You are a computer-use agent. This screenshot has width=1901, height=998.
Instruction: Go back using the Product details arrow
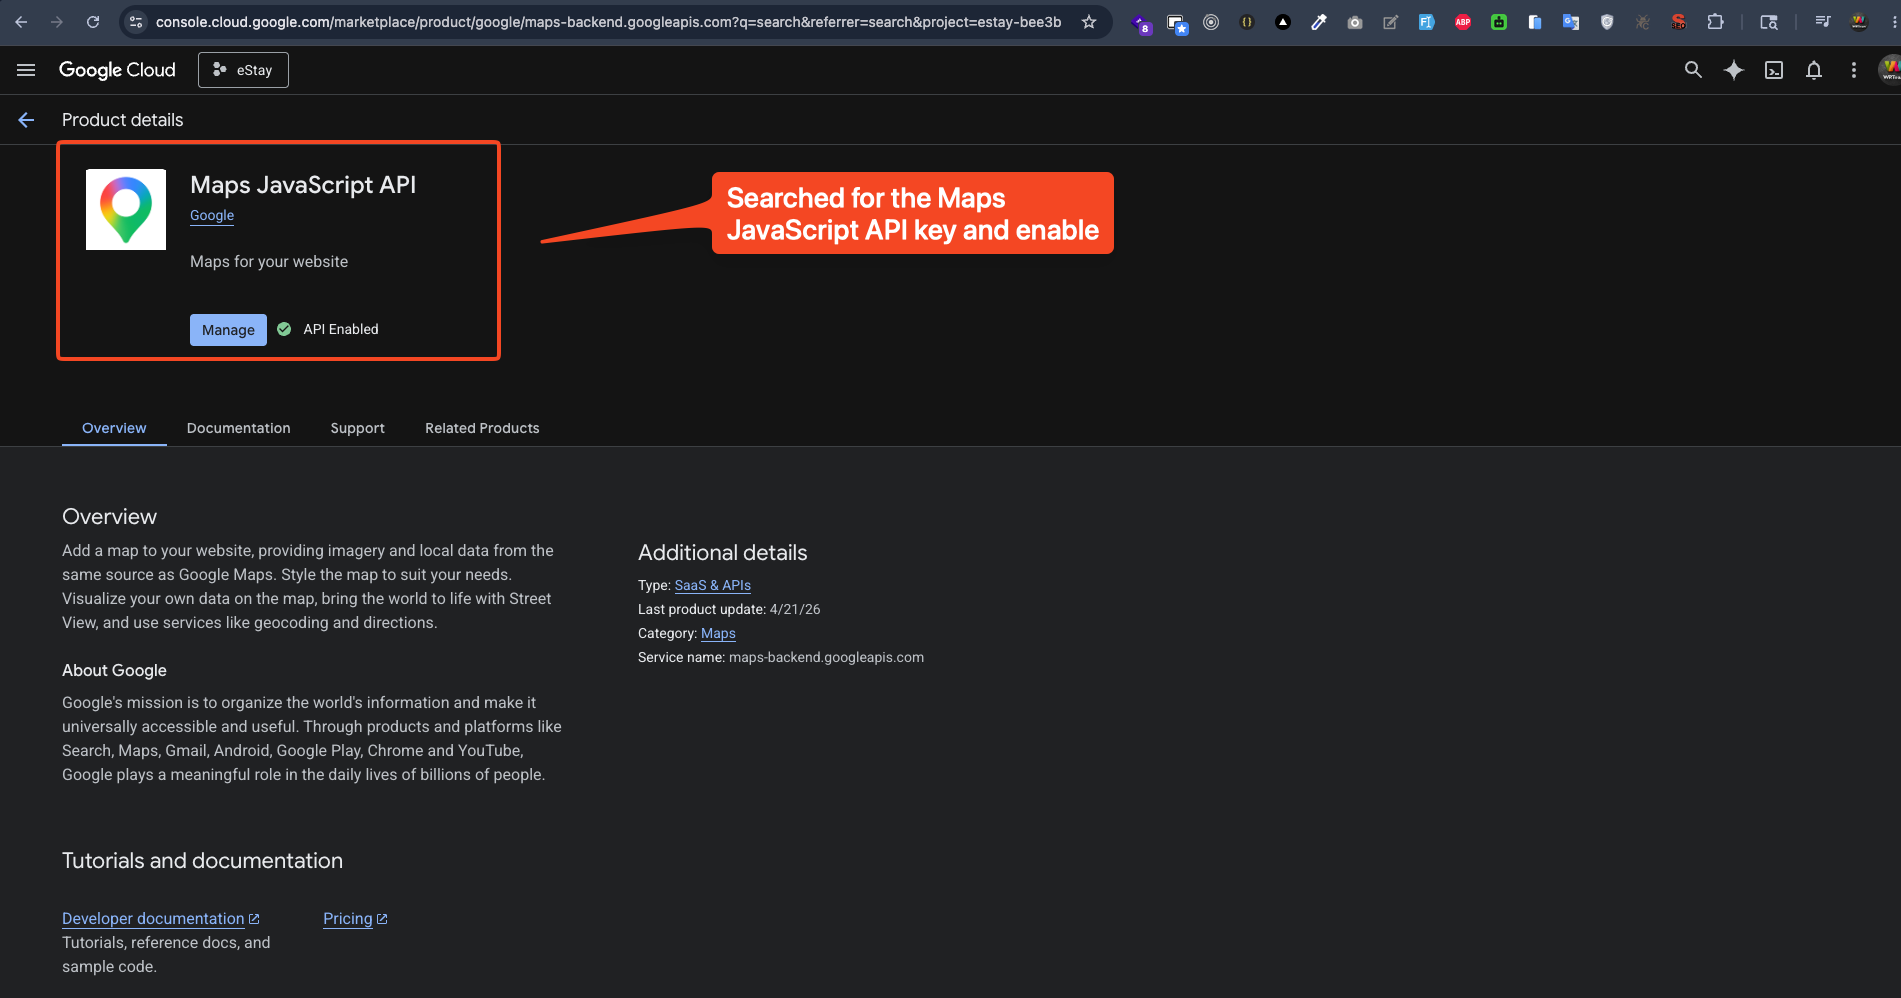click(26, 120)
